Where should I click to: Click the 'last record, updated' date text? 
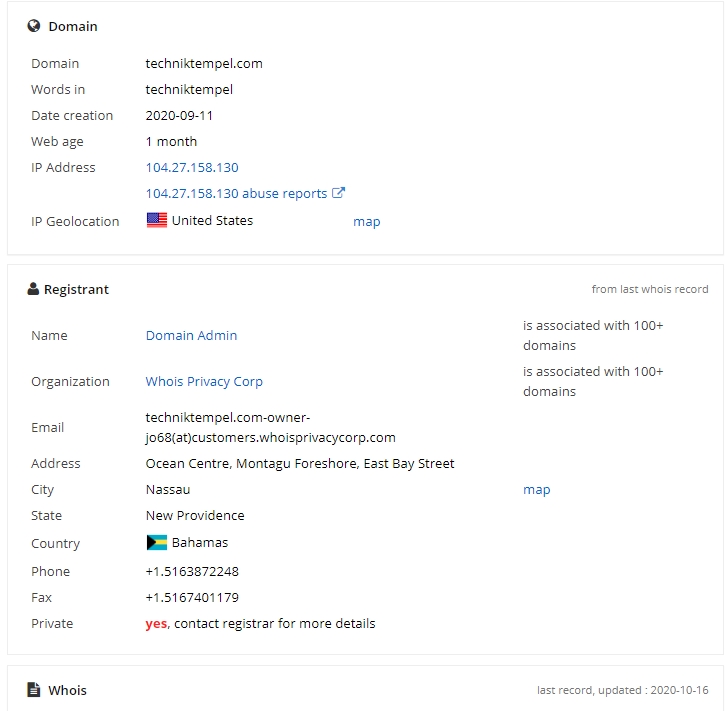pos(623,690)
